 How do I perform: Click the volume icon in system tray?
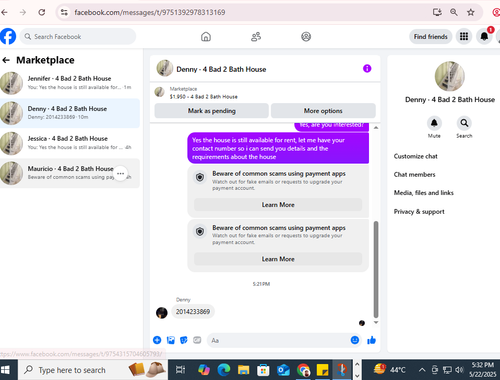click(x=459, y=370)
